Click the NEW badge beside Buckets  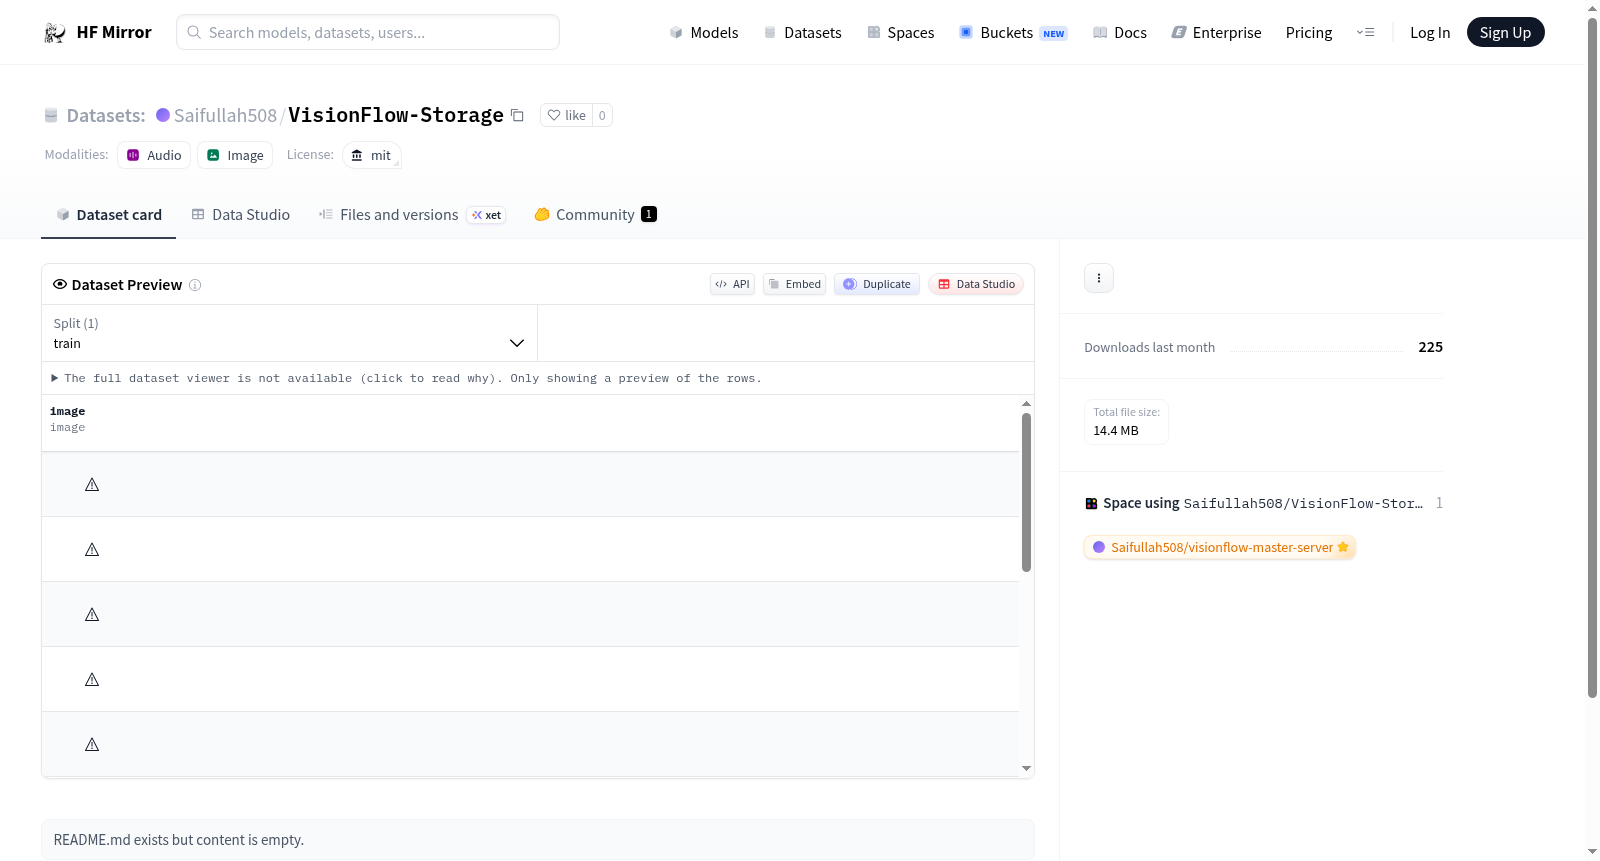(x=1054, y=33)
